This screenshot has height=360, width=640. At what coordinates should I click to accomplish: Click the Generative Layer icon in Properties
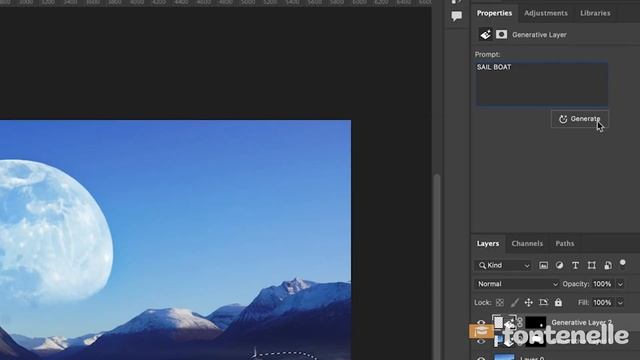[485, 35]
